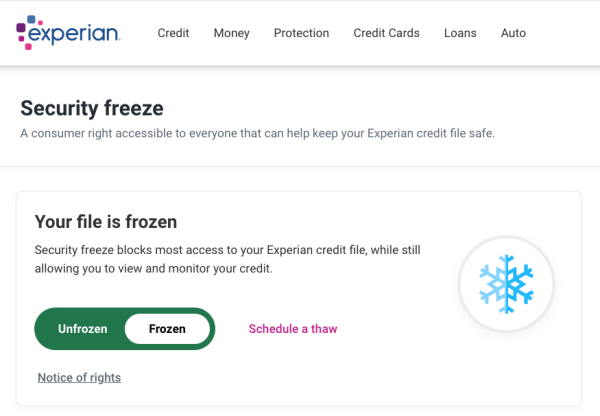600x416 pixels.
Task: Open the Notice of rights link
Action: [x=79, y=377]
